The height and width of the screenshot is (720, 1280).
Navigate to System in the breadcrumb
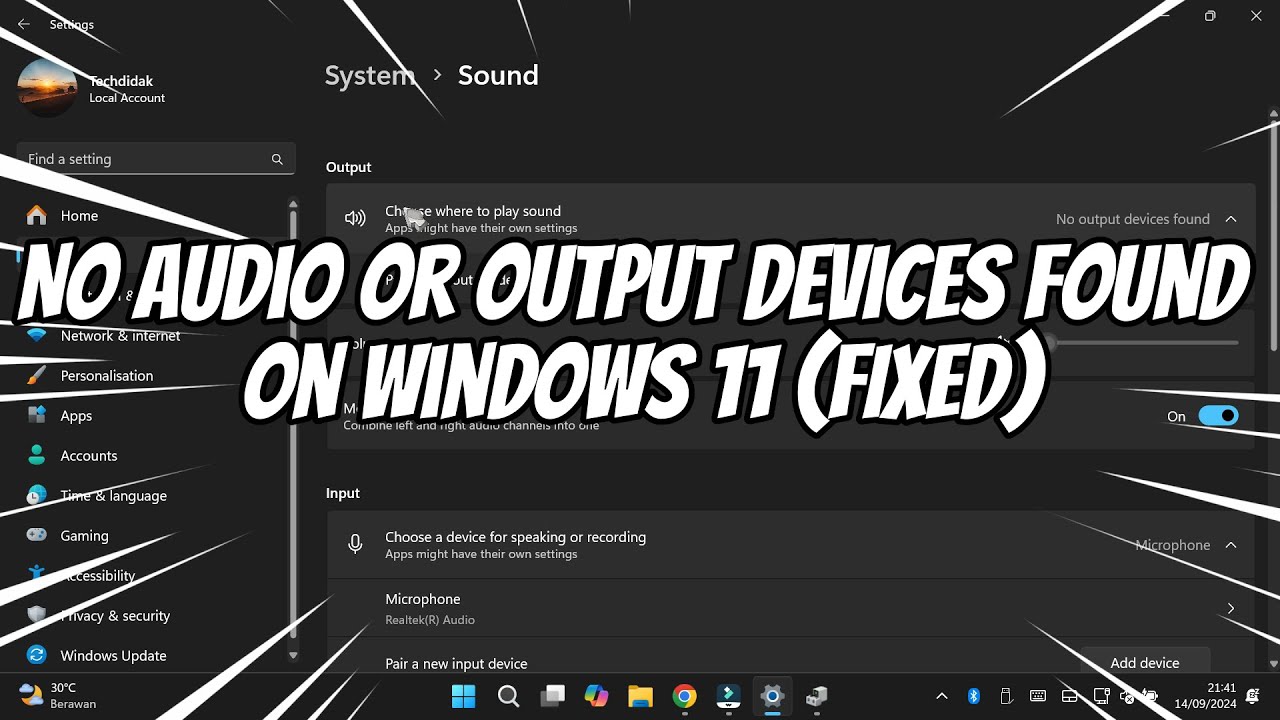370,75
